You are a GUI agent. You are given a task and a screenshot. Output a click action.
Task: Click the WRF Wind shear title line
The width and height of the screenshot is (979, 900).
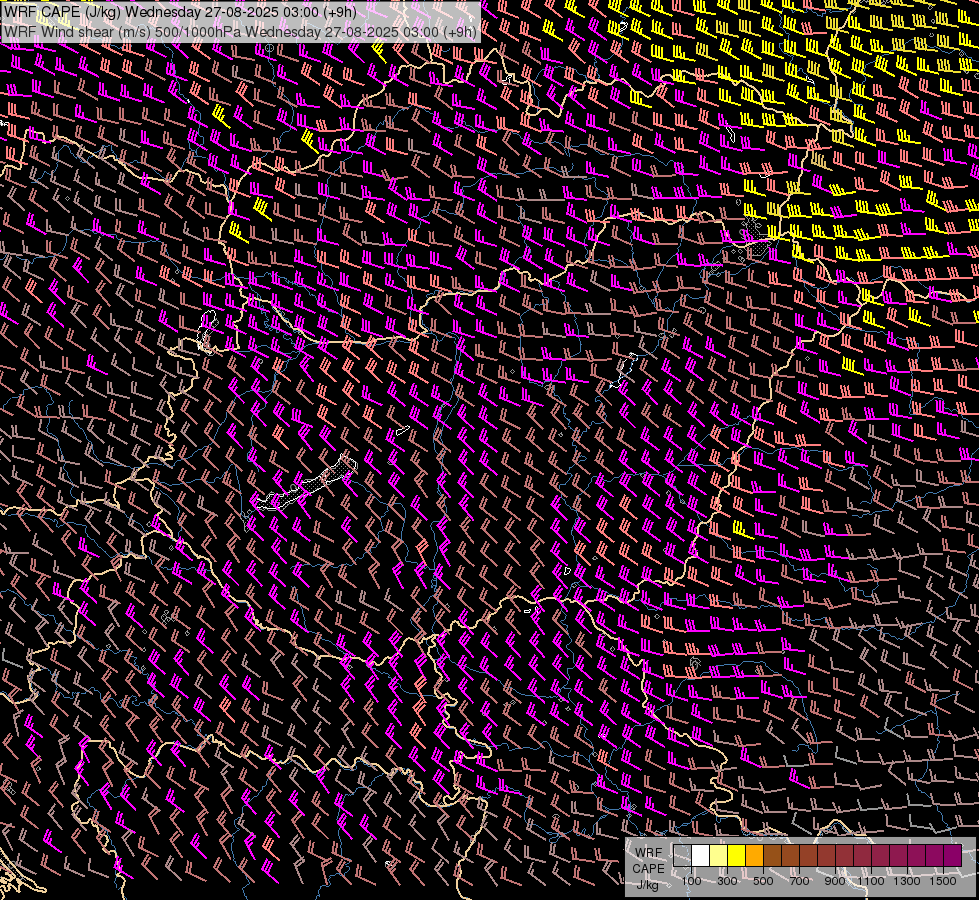(240, 31)
